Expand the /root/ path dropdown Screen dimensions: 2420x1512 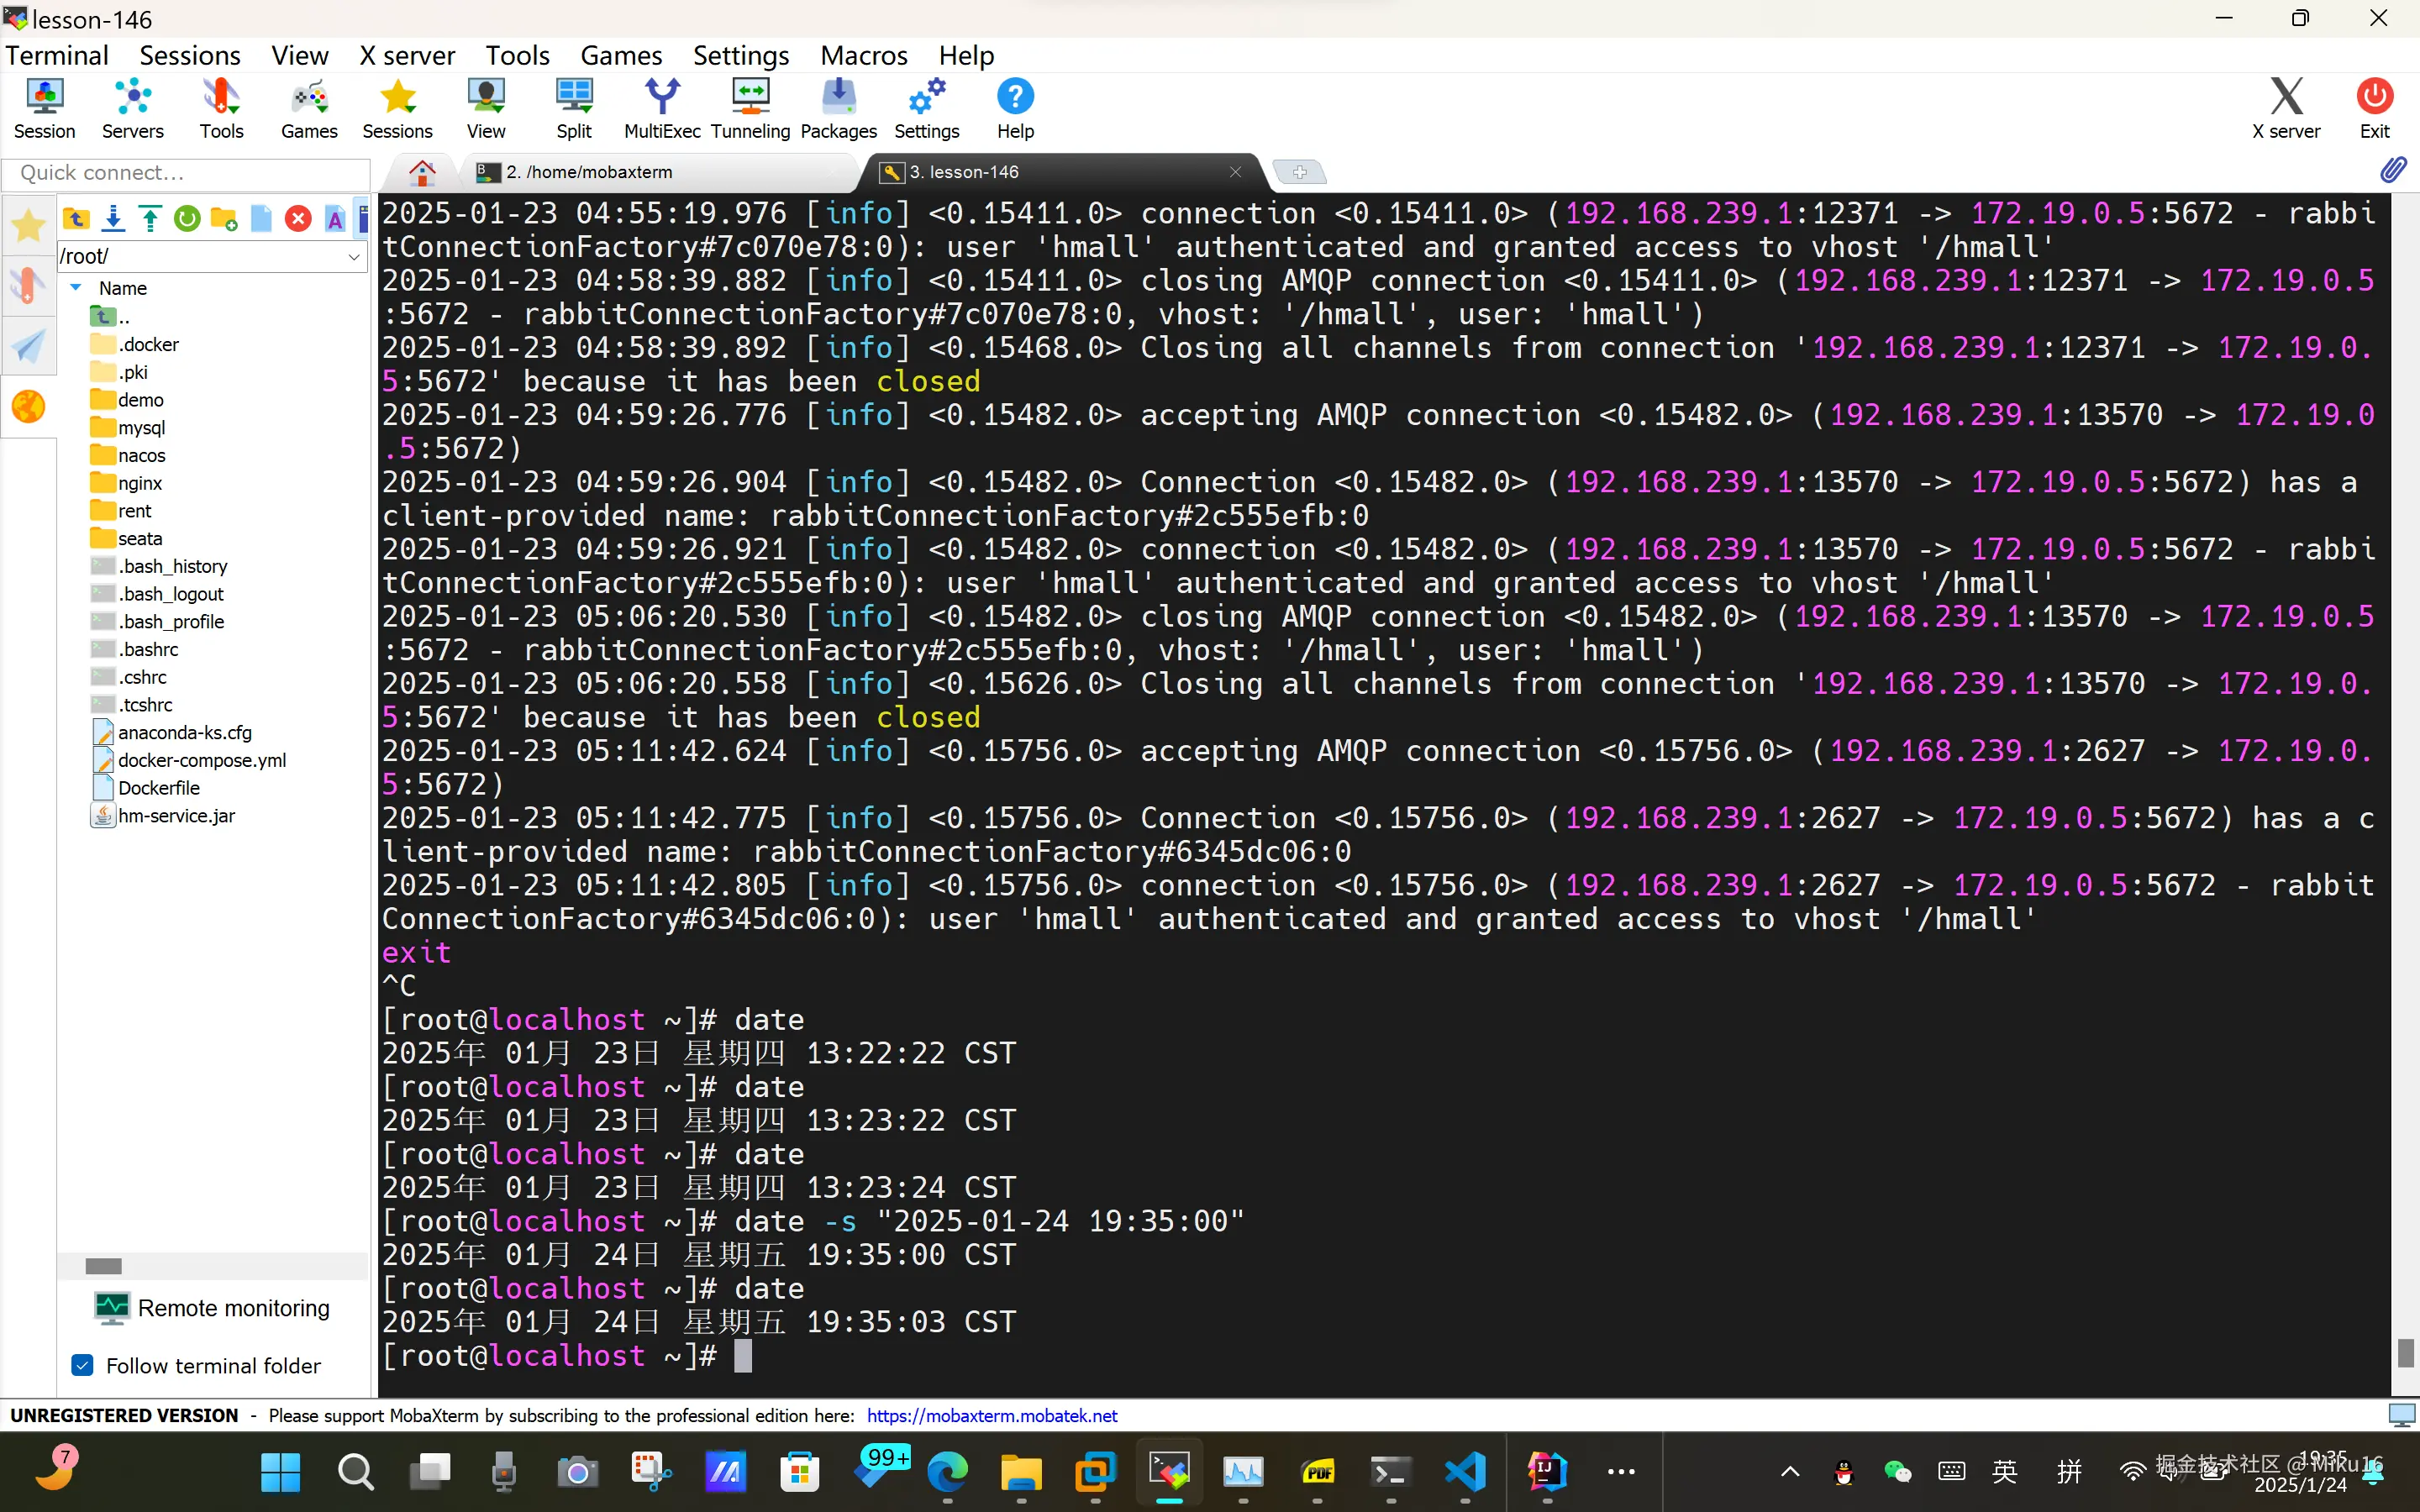[353, 257]
